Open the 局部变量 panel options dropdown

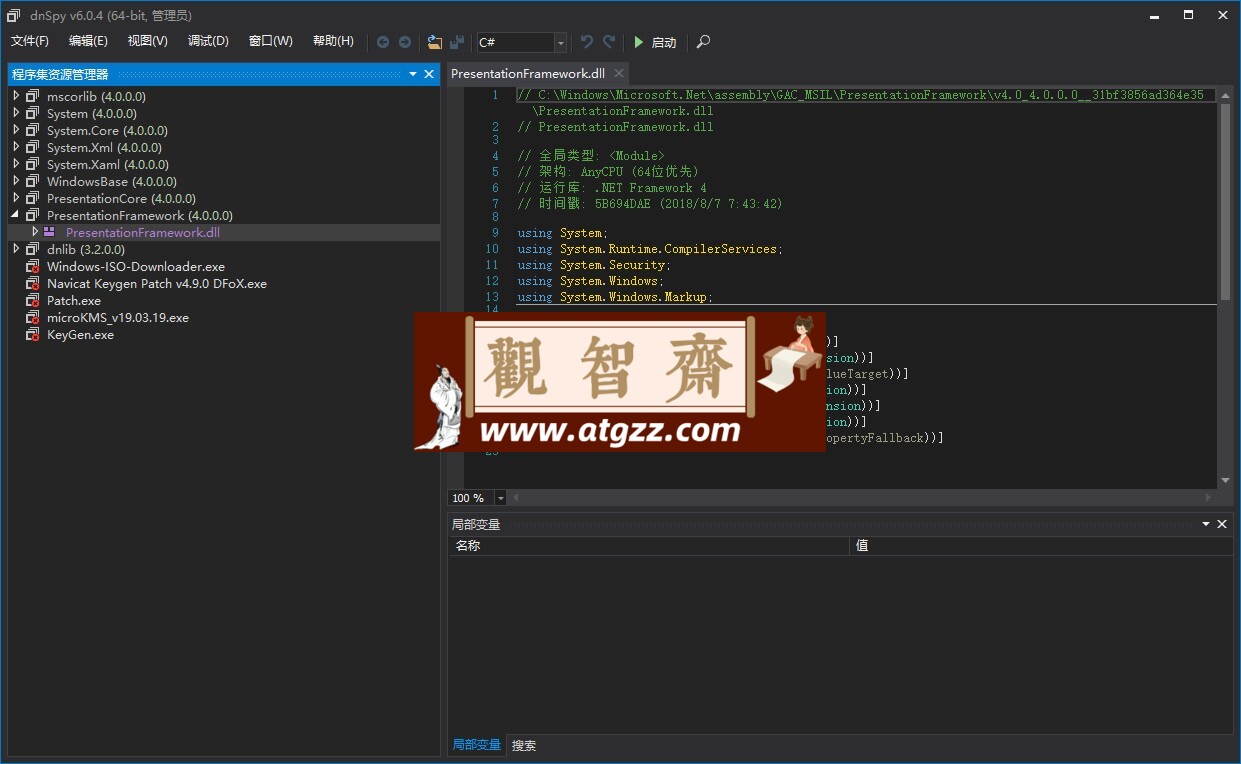click(x=1206, y=524)
